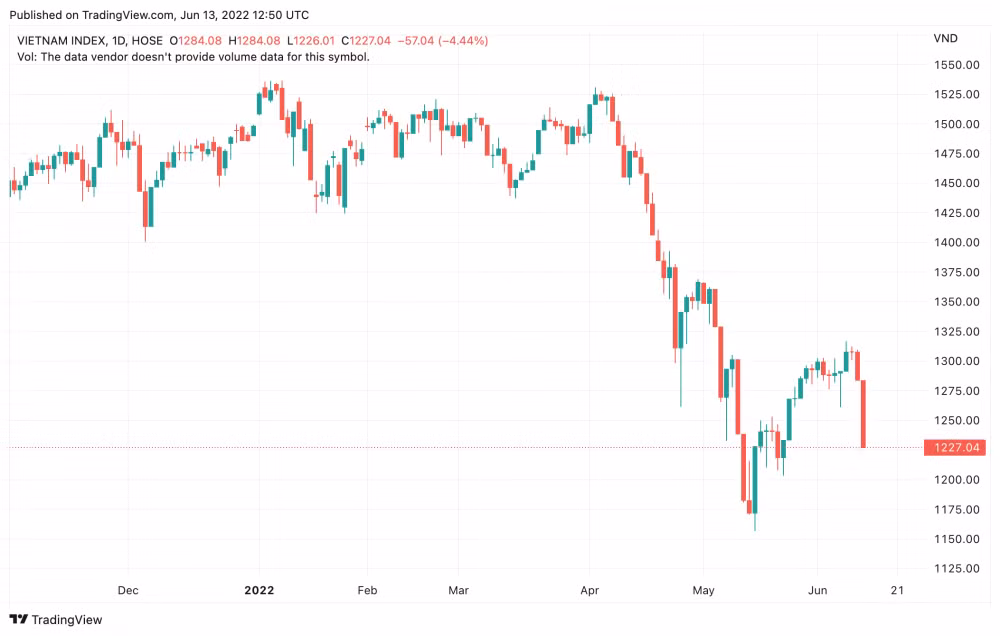Click the Mar time axis label
Image resolution: width=1000 pixels, height=636 pixels.
click(x=459, y=590)
